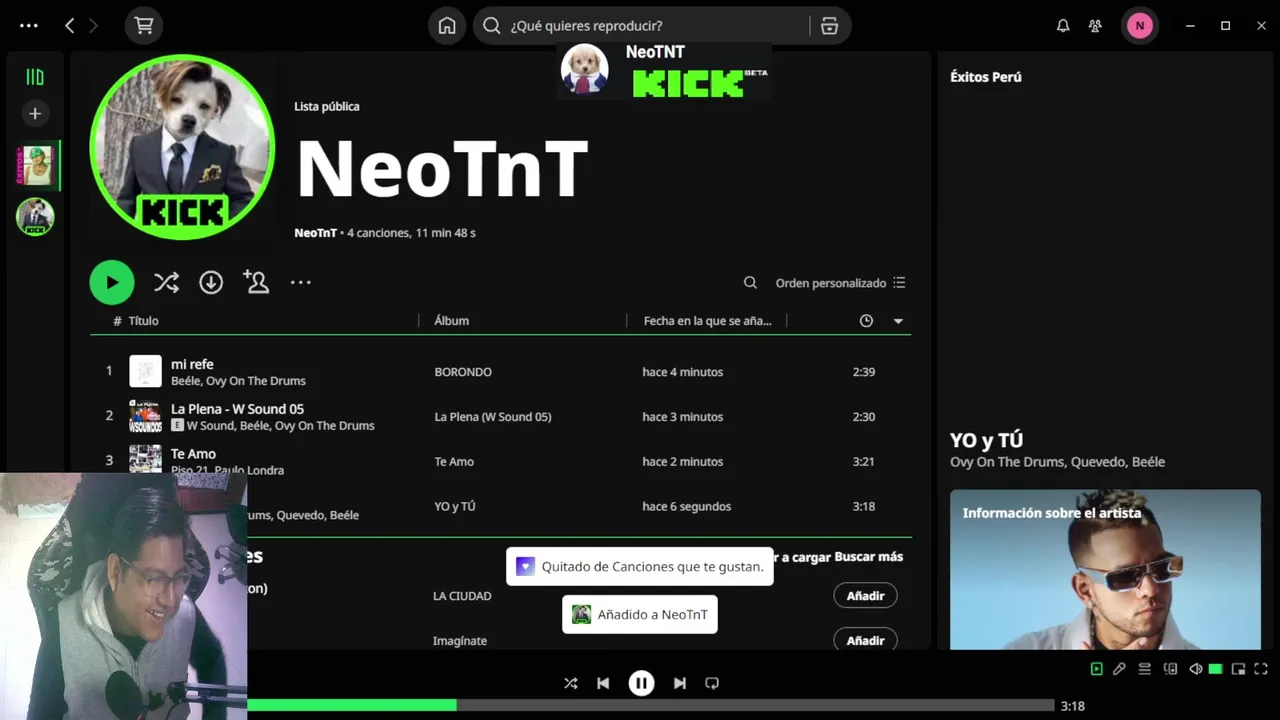Open 'Información sobre el artista' card
The height and width of the screenshot is (720, 1280).
coord(1105,570)
